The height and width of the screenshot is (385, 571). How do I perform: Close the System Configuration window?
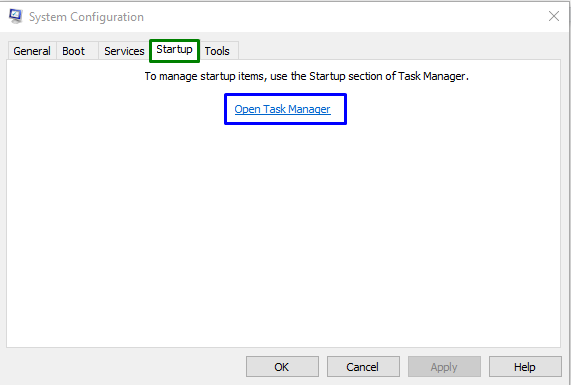(554, 16)
